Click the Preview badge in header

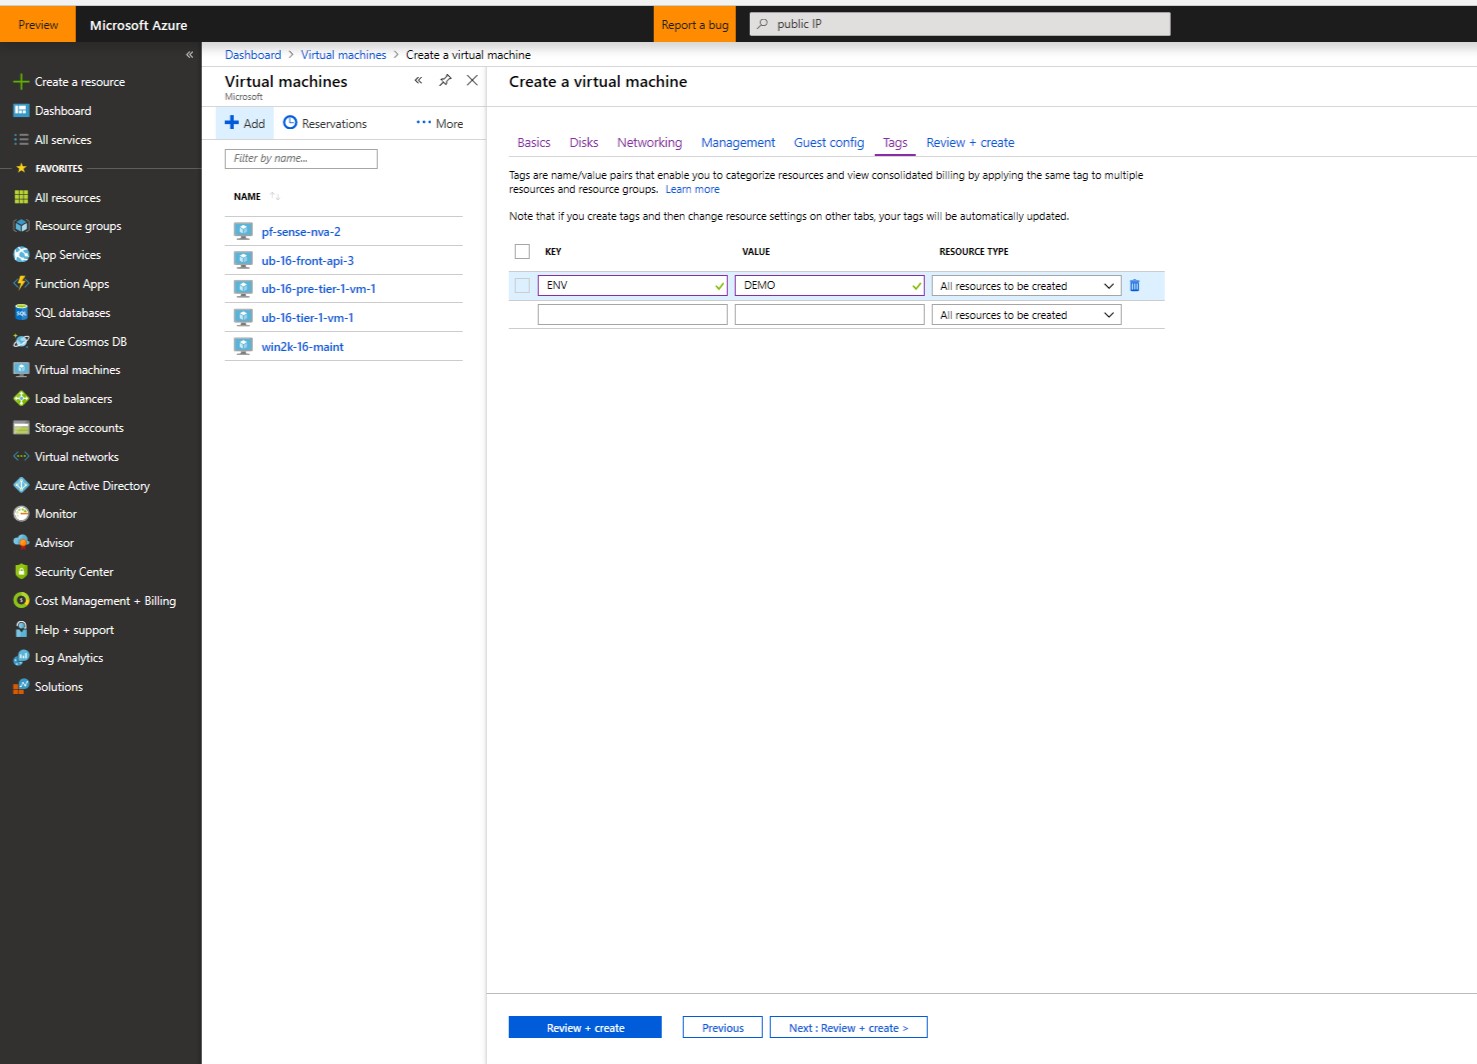pyautogui.click(x=38, y=24)
